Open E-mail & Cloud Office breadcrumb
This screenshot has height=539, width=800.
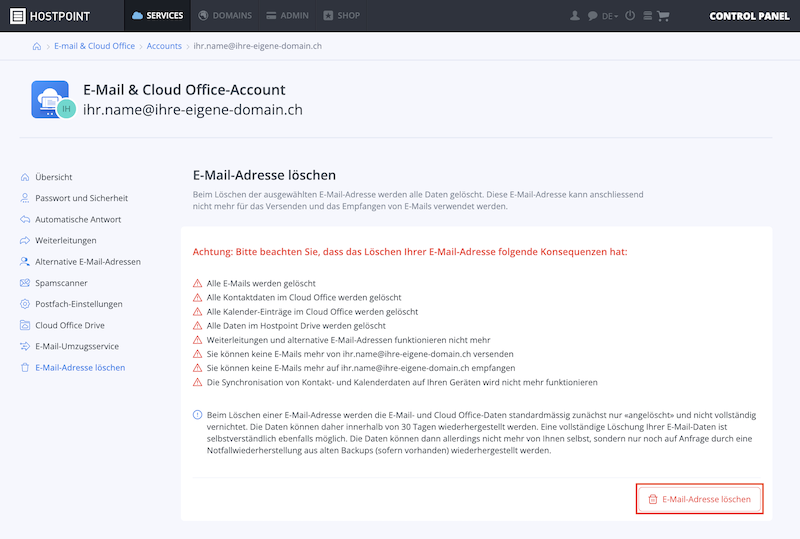point(94,46)
